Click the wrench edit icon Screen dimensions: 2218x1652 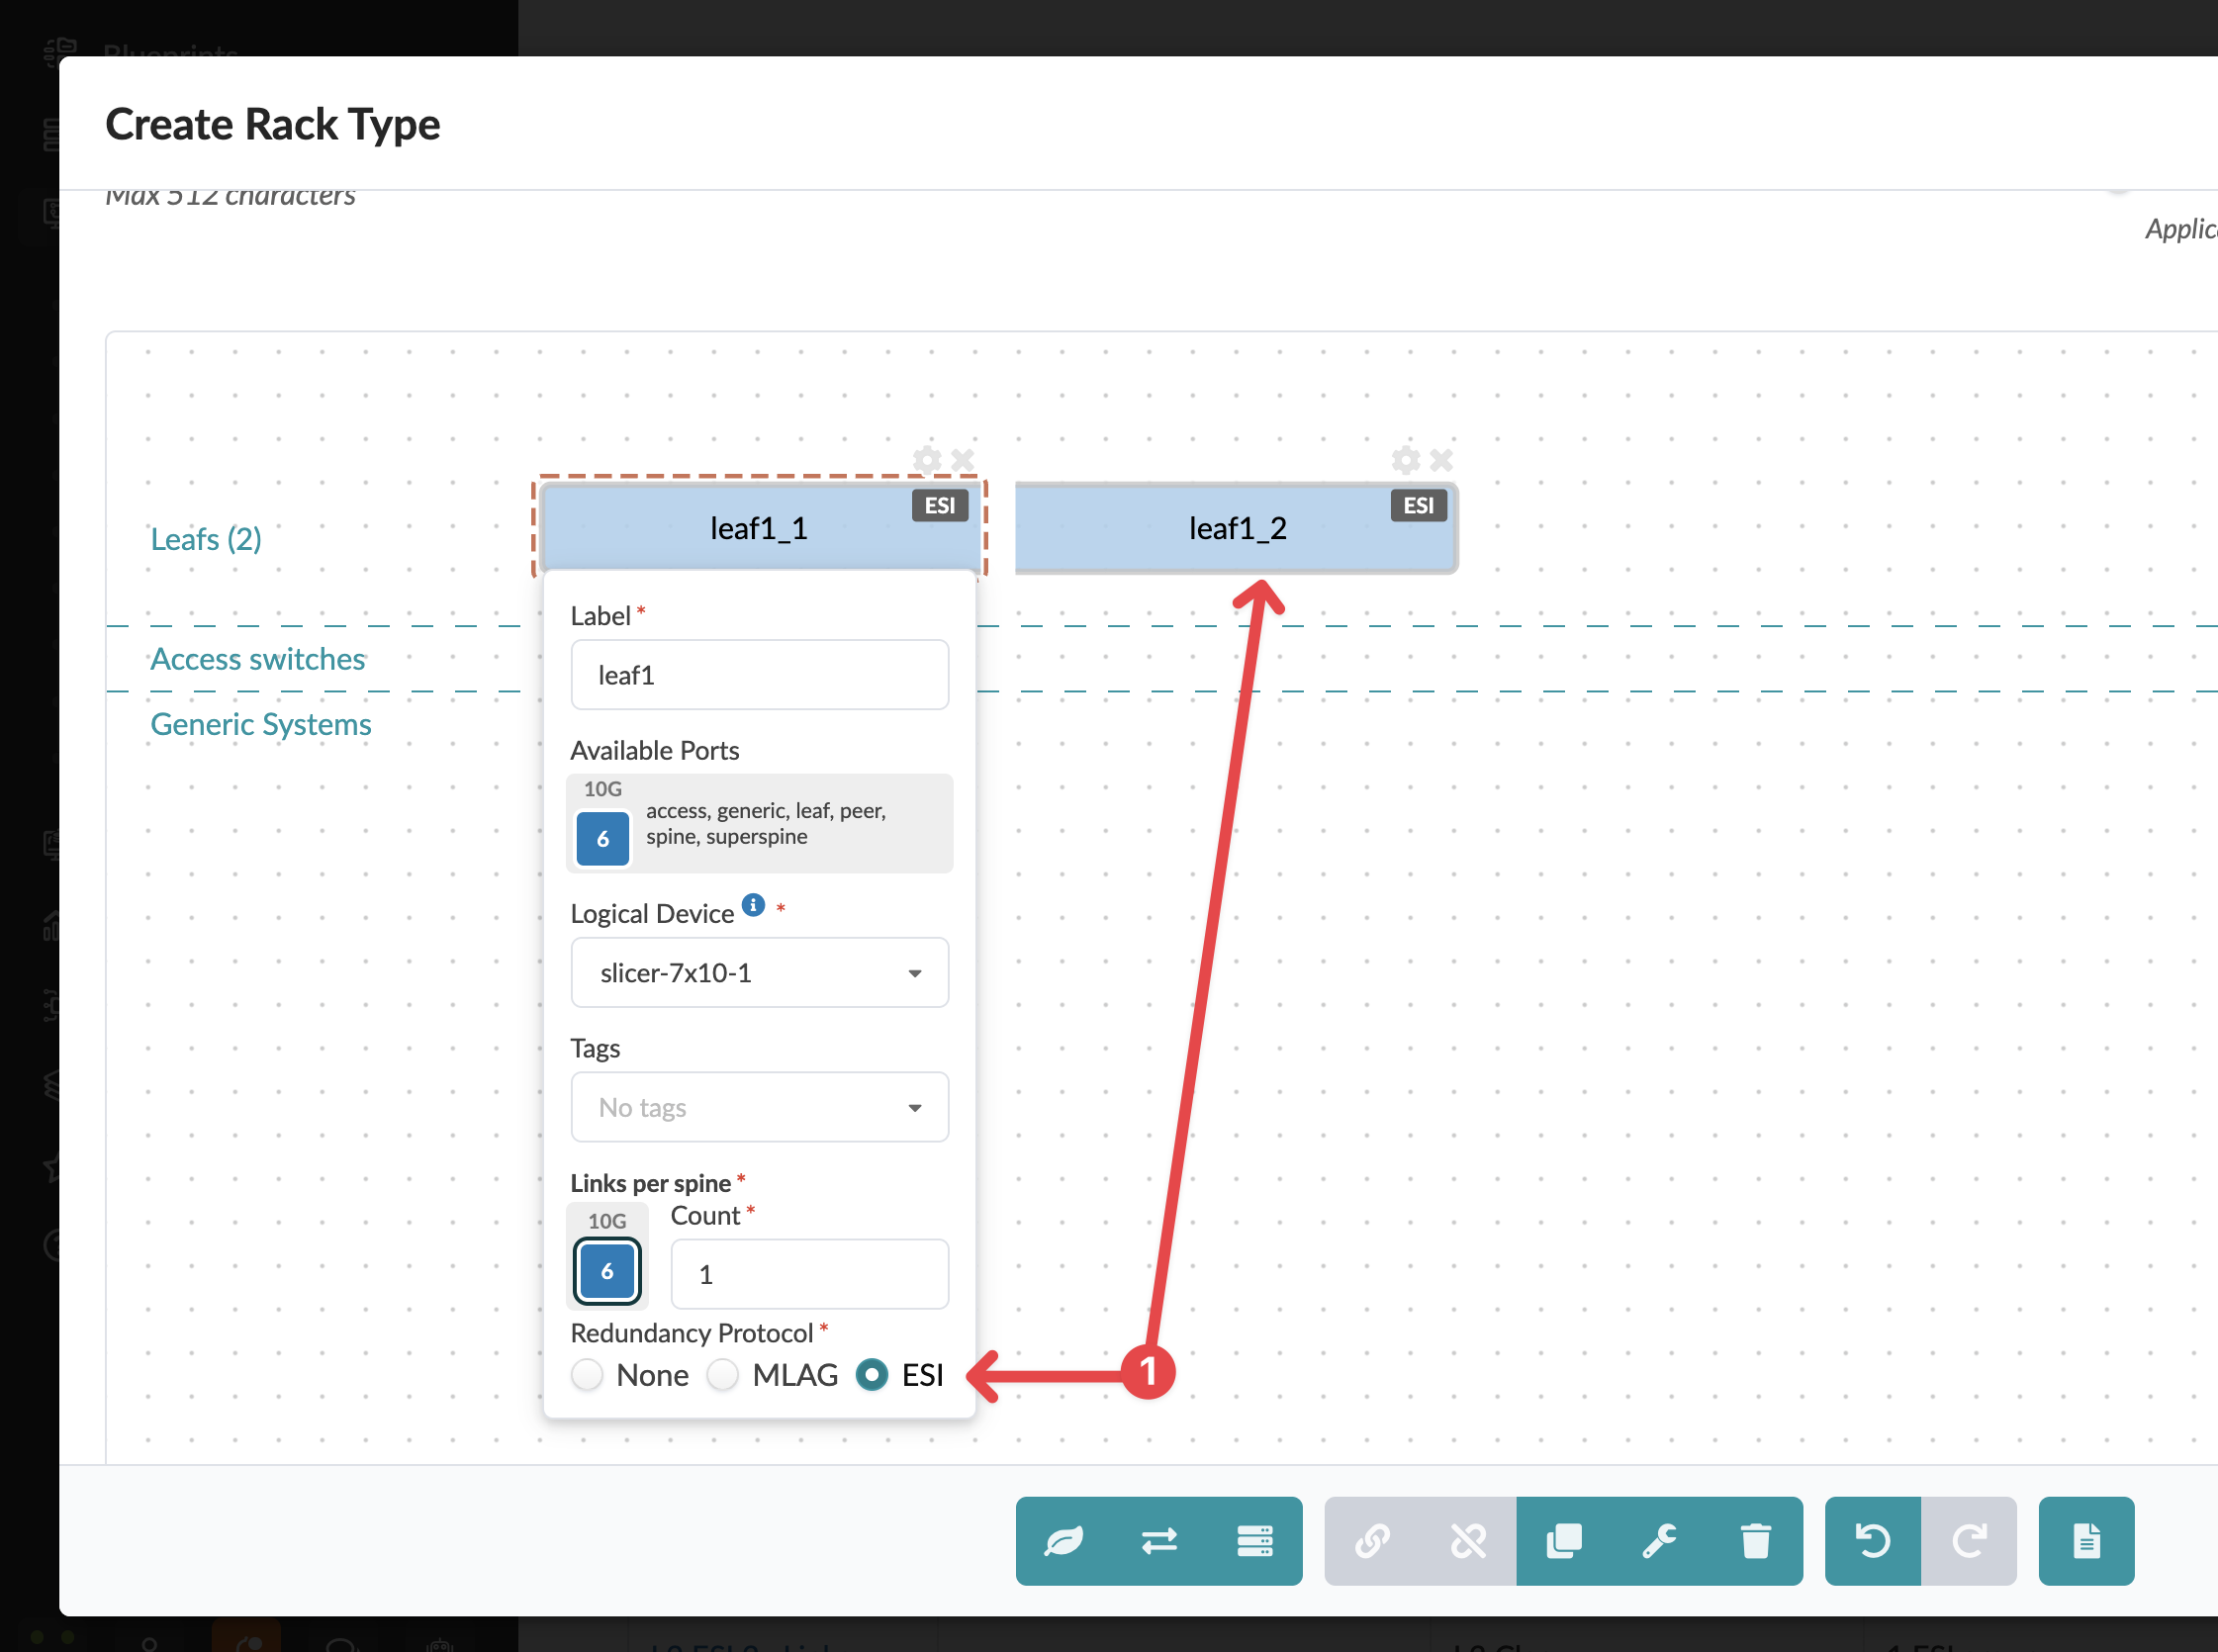[x=1660, y=1541]
